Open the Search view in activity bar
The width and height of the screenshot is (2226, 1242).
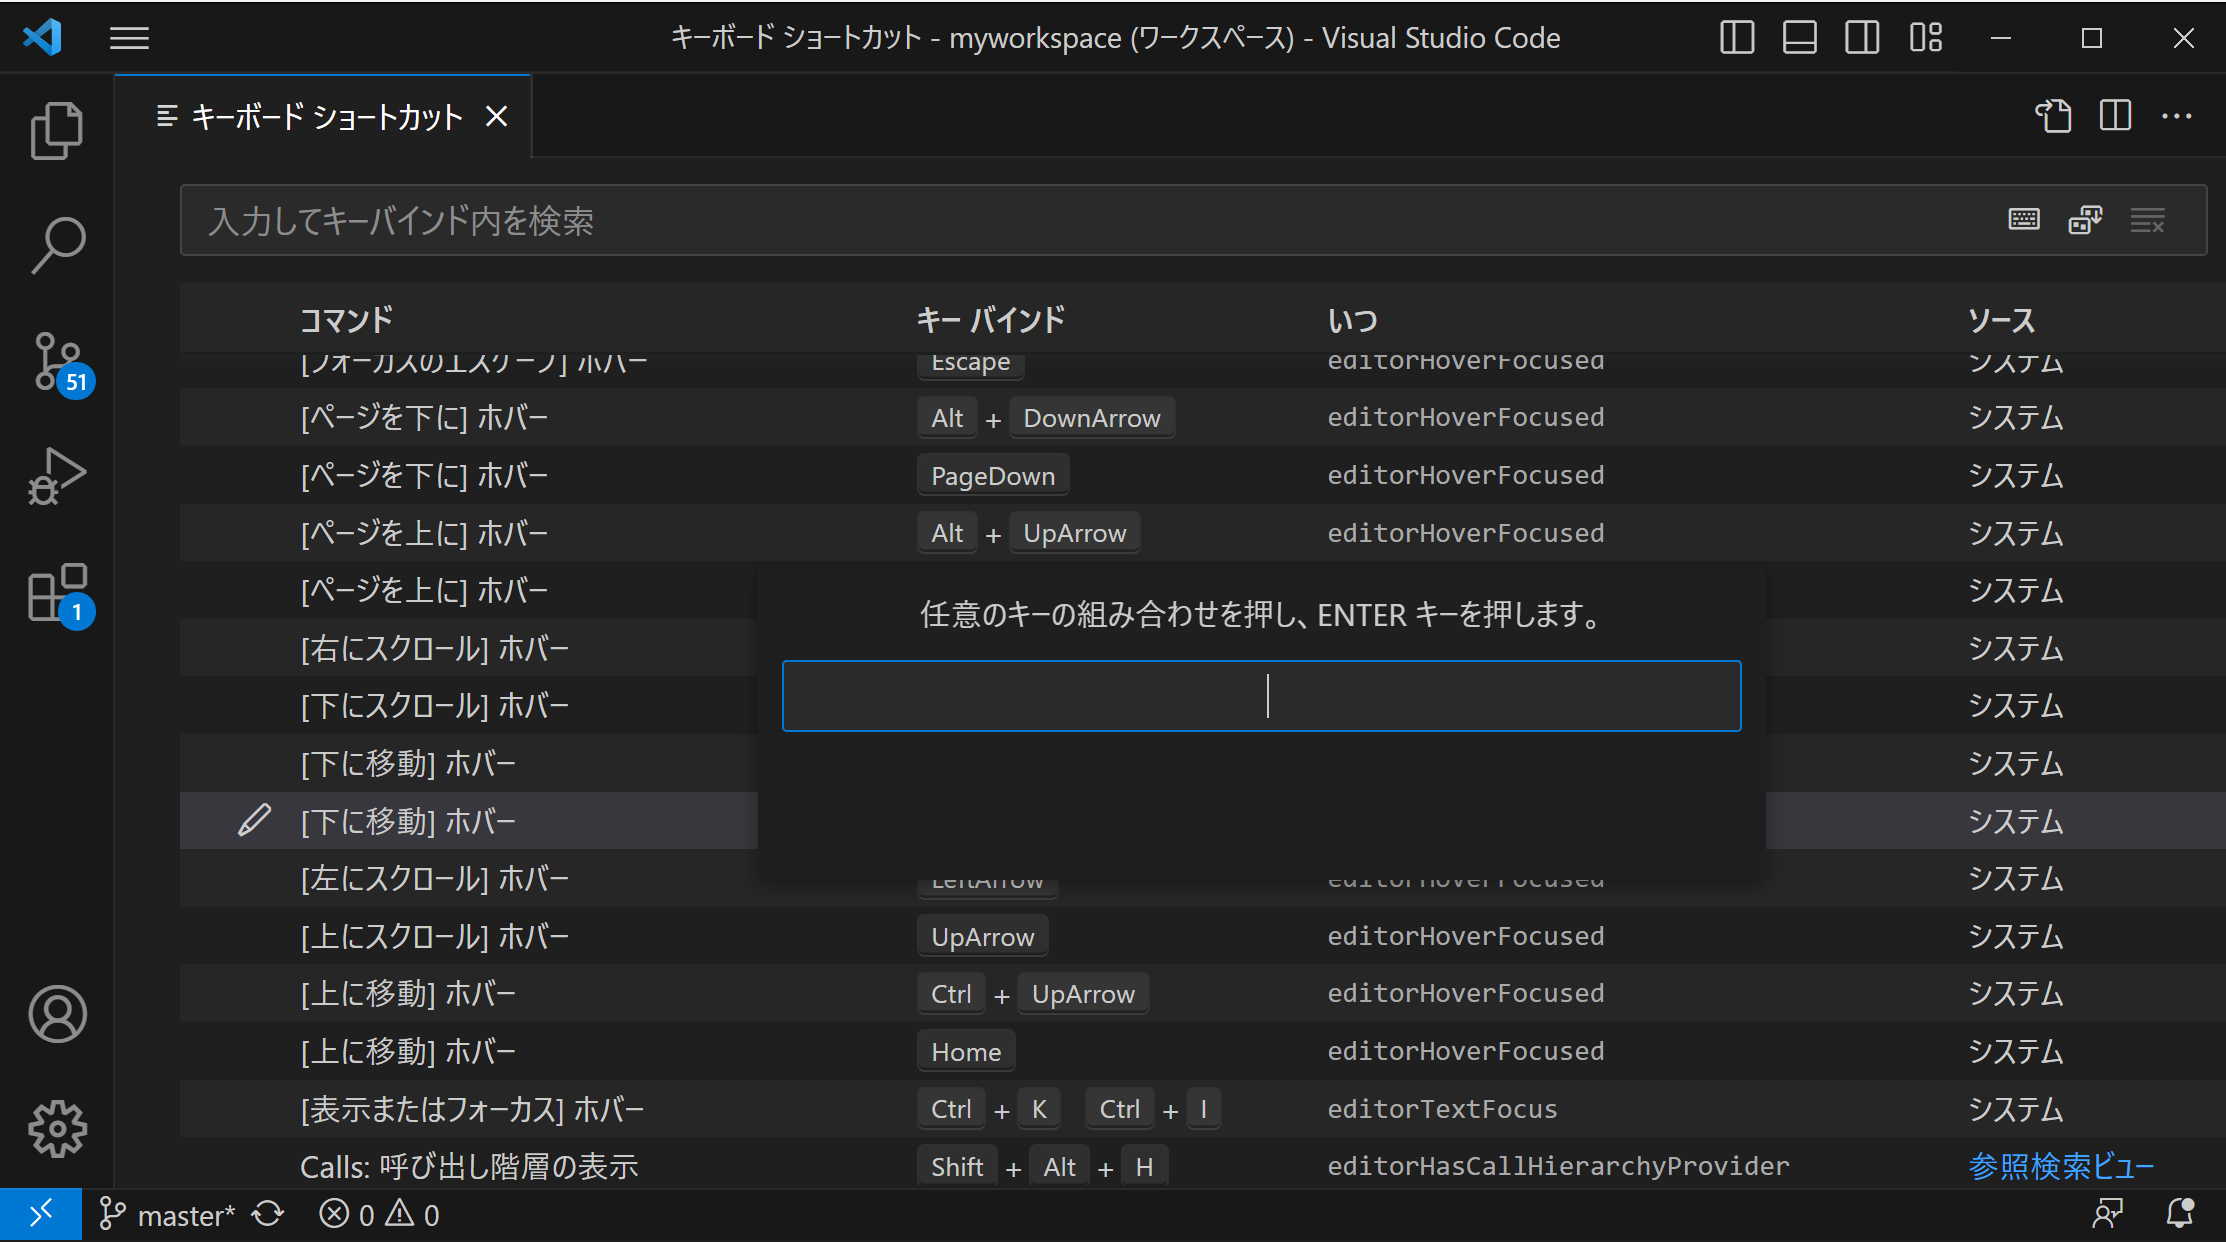tap(57, 245)
